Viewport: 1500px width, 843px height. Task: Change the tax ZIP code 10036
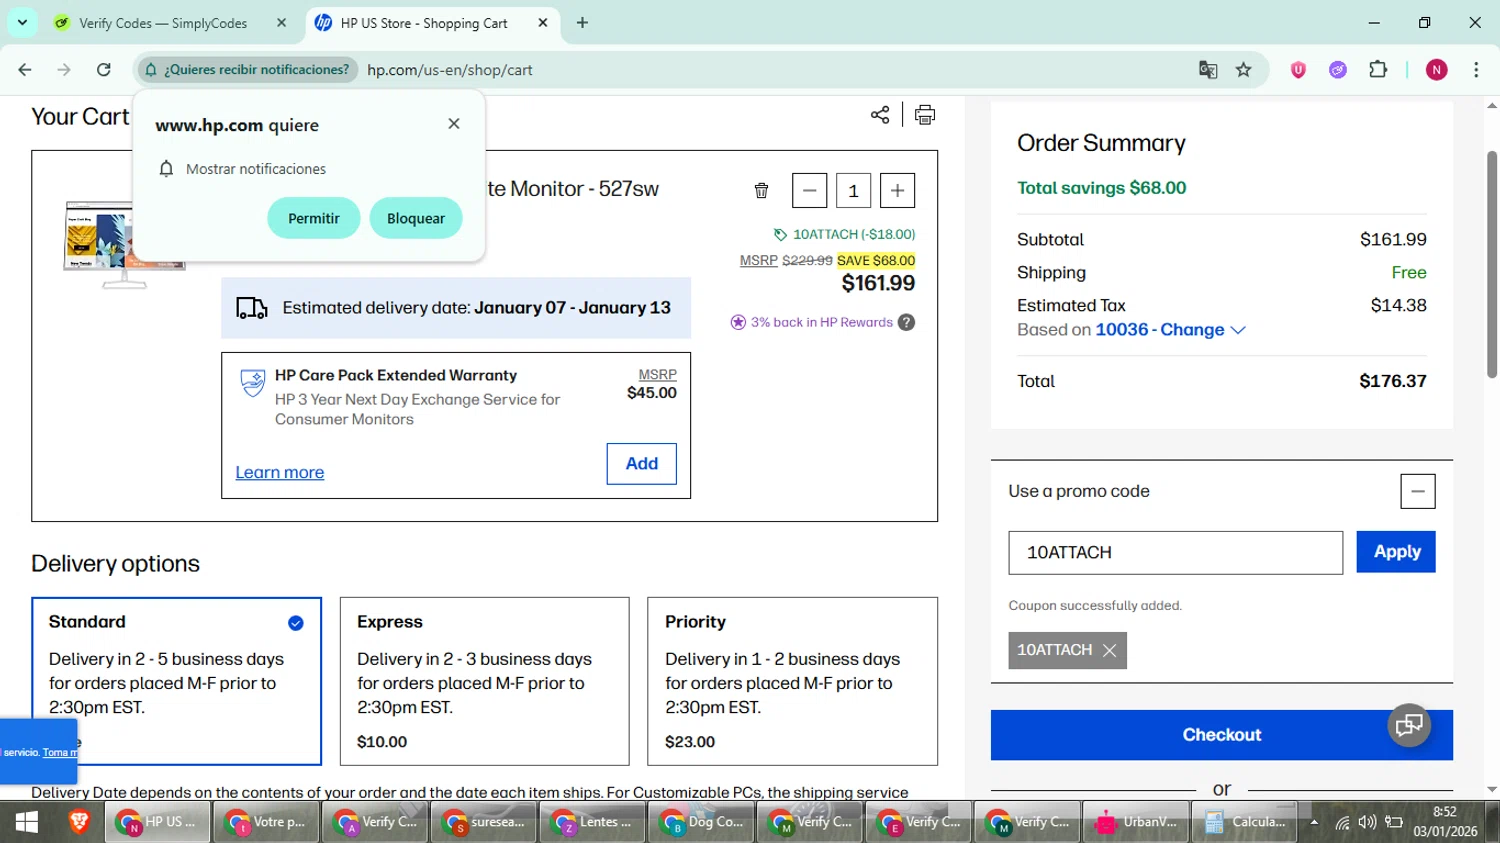click(x=1170, y=330)
